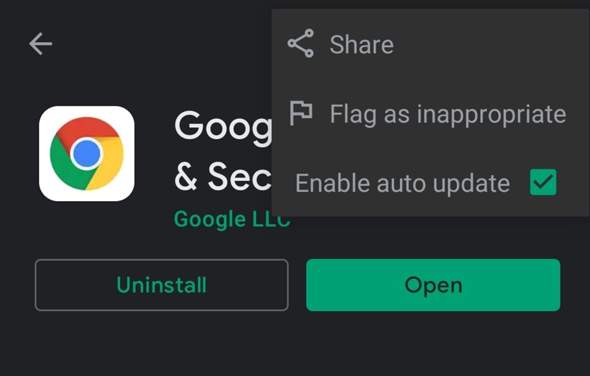Click the '& Sec' line of the app title
This screenshot has width=590, height=376.
tap(223, 176)
